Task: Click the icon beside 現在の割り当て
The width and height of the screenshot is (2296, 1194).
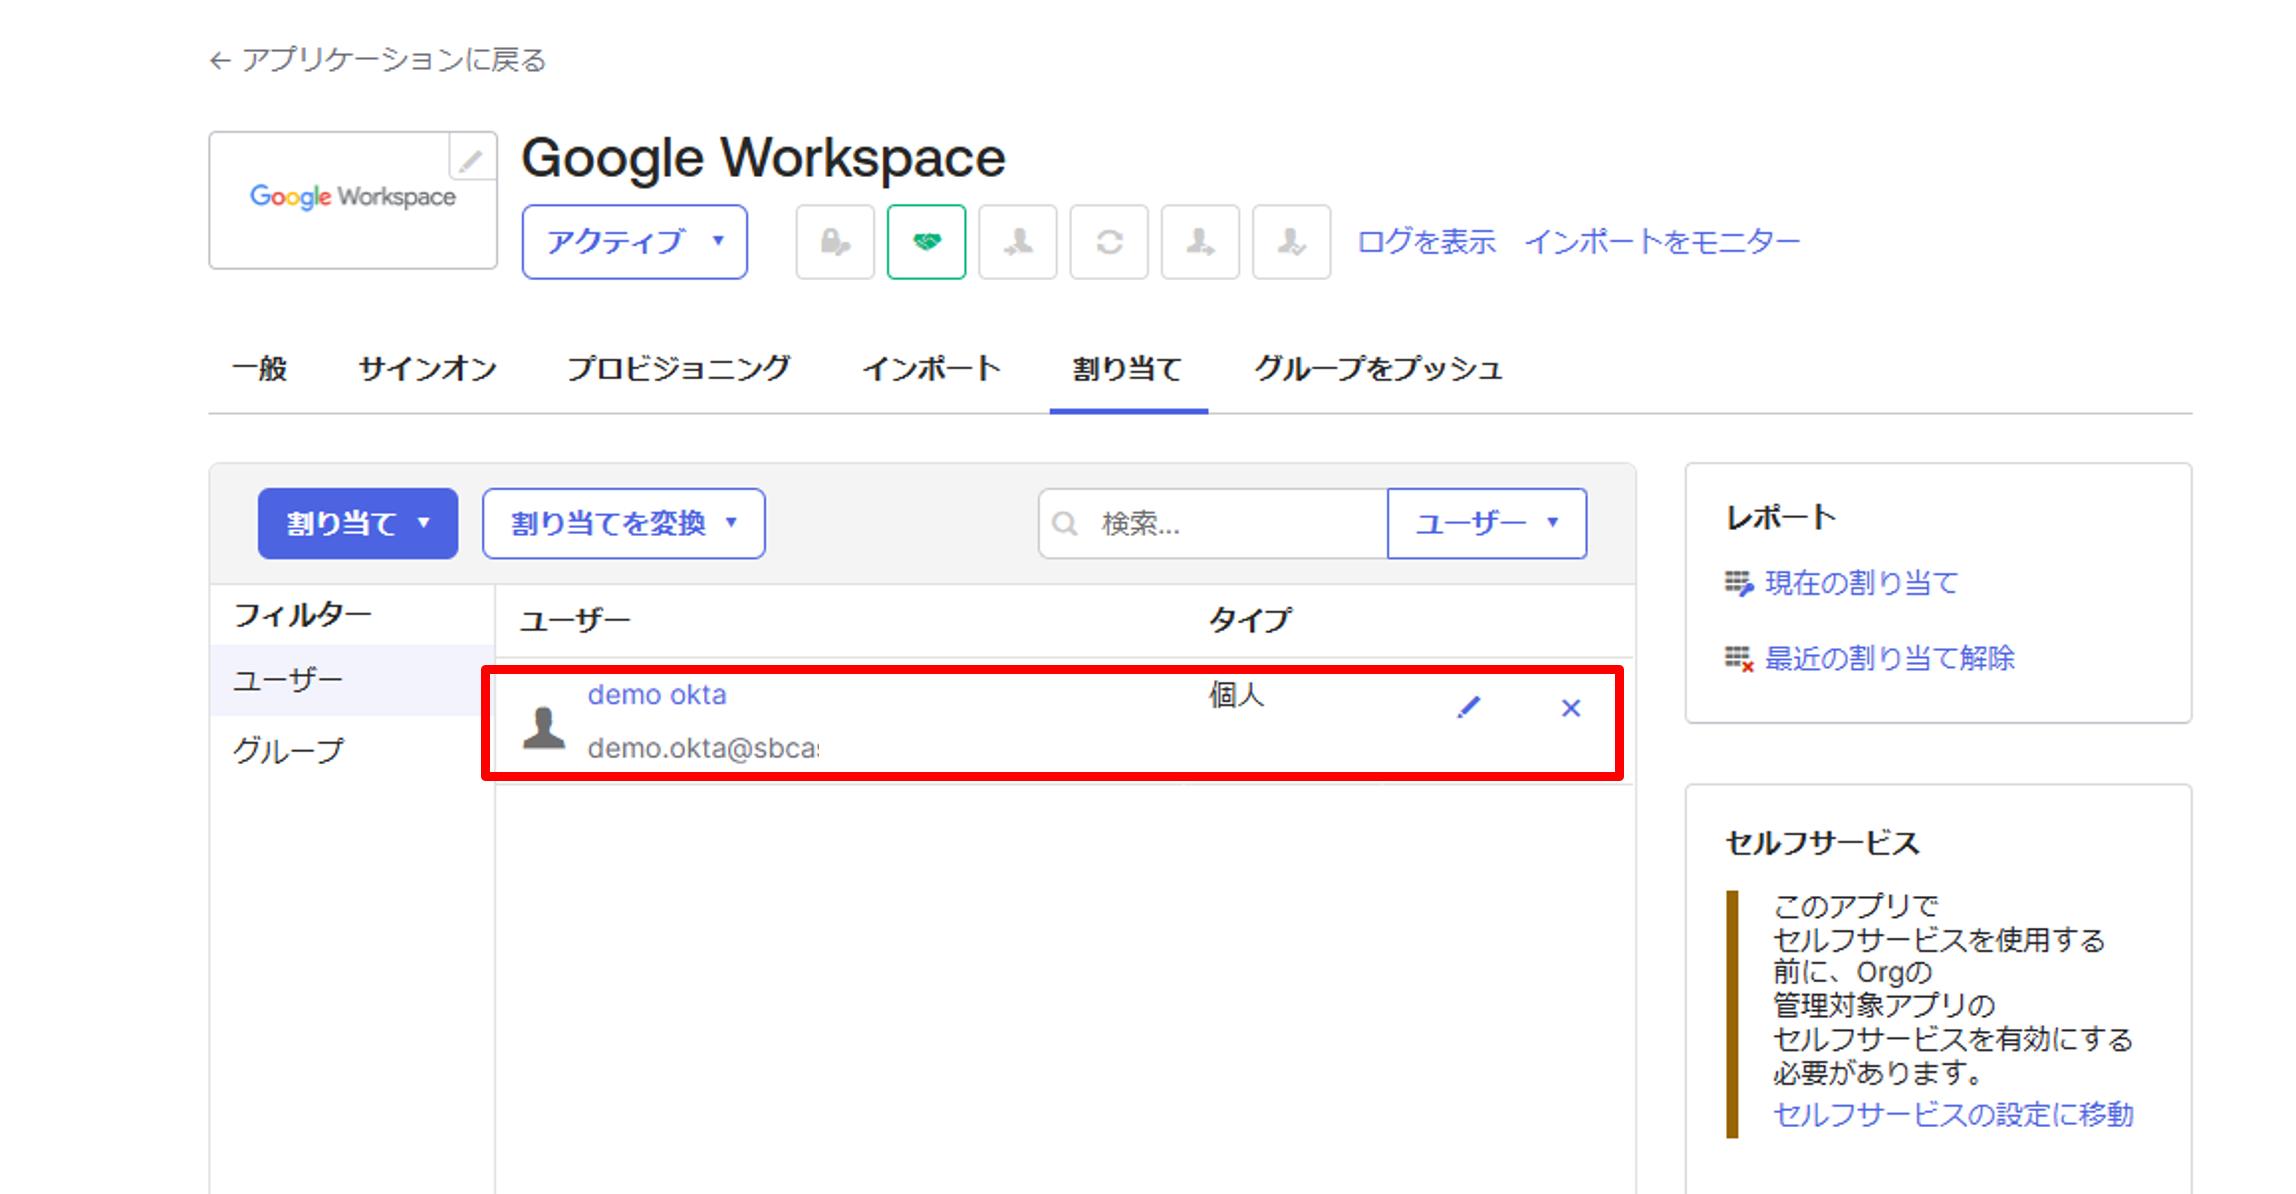Action: coord(1739,583)
